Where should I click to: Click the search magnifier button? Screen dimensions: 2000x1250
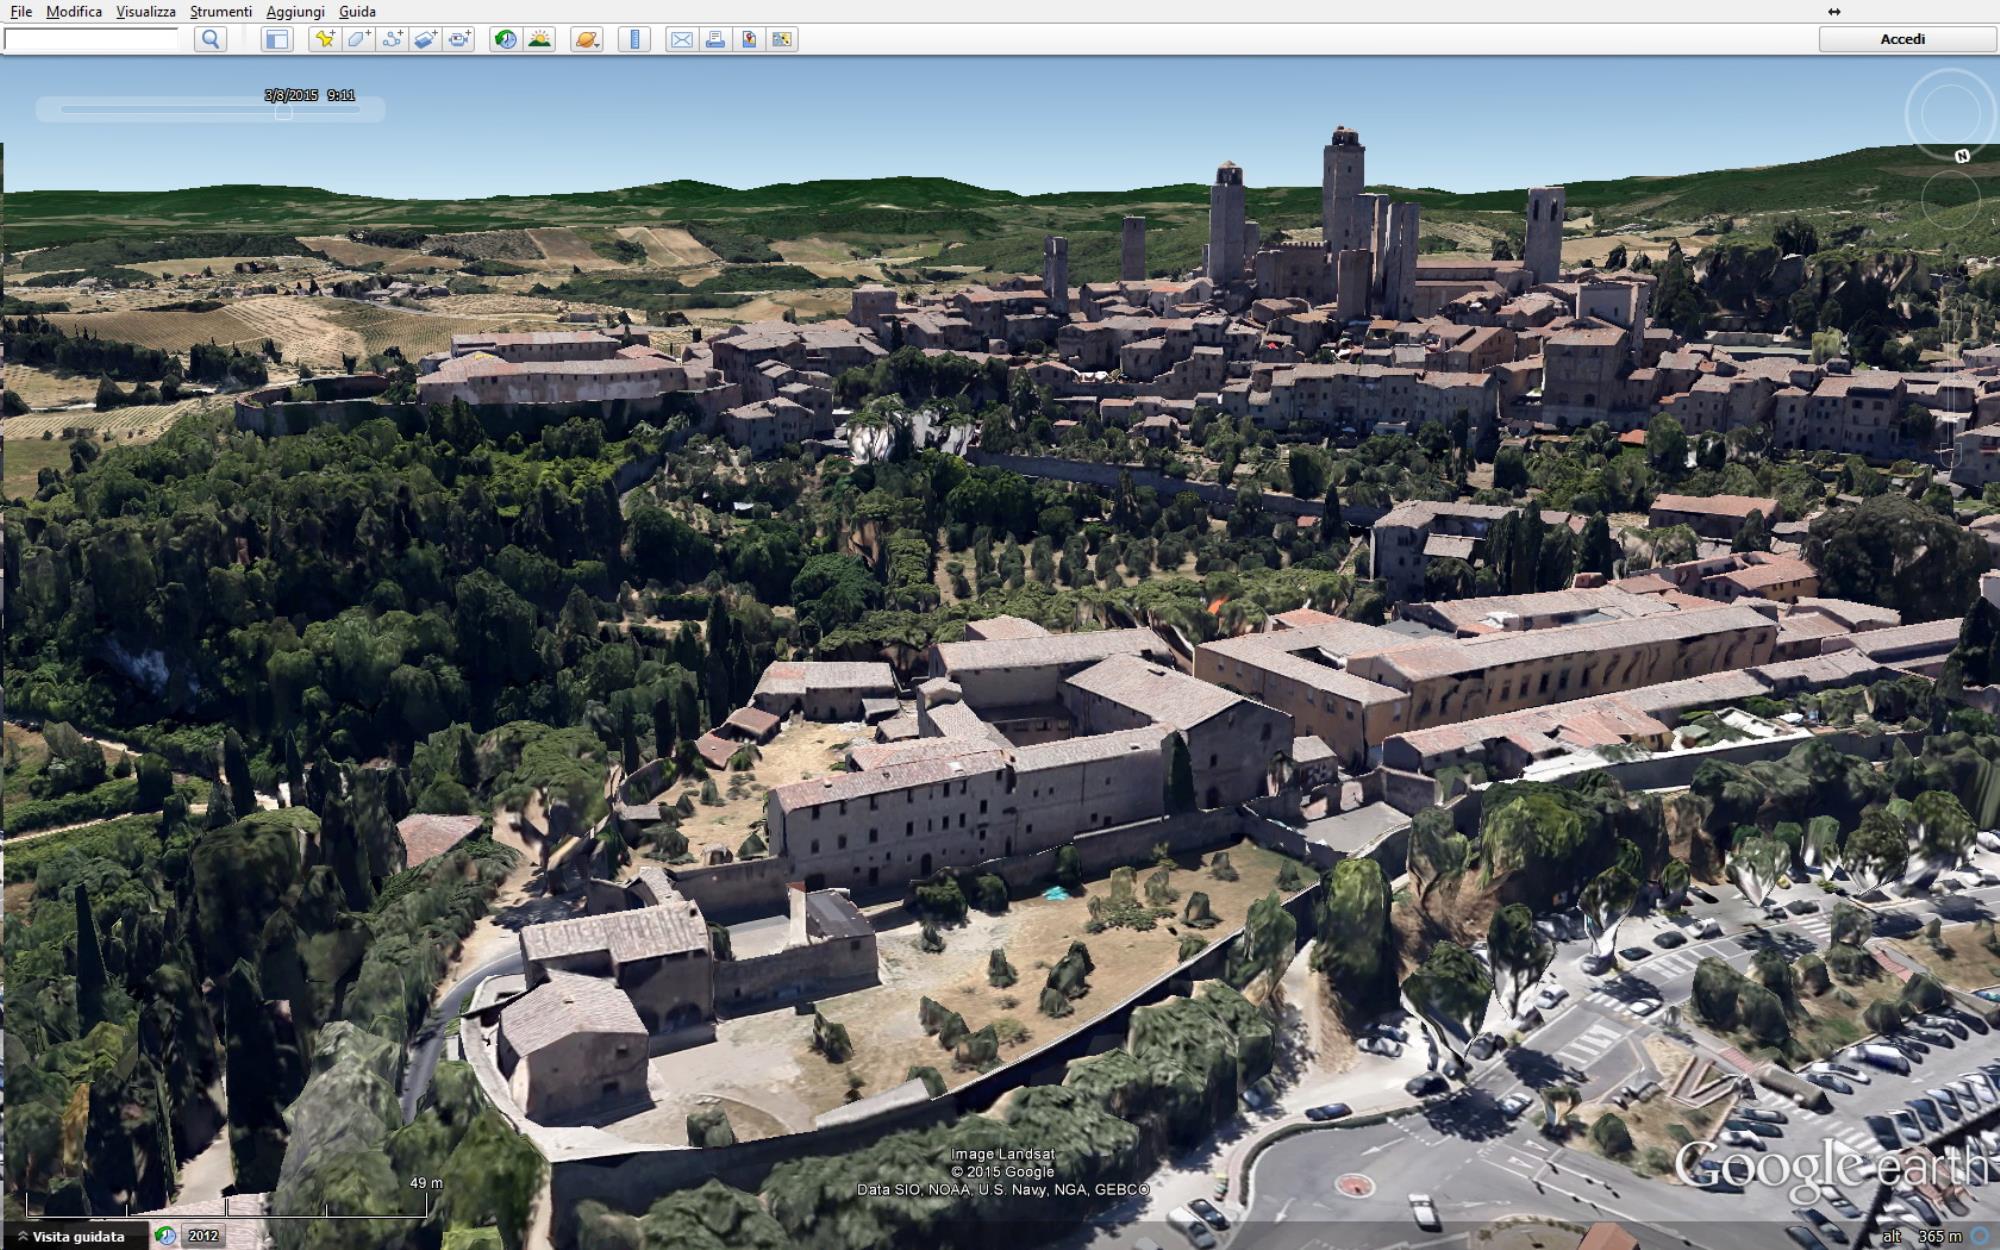(x=210, y=39)
